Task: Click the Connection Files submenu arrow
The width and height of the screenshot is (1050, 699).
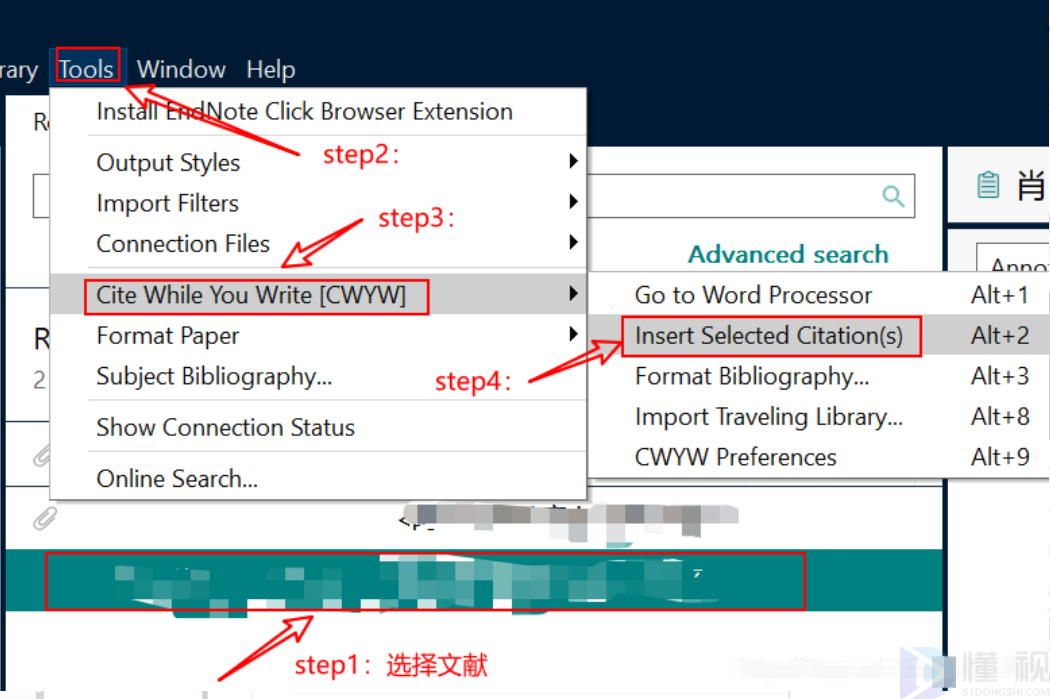Action: click(573, 242)
